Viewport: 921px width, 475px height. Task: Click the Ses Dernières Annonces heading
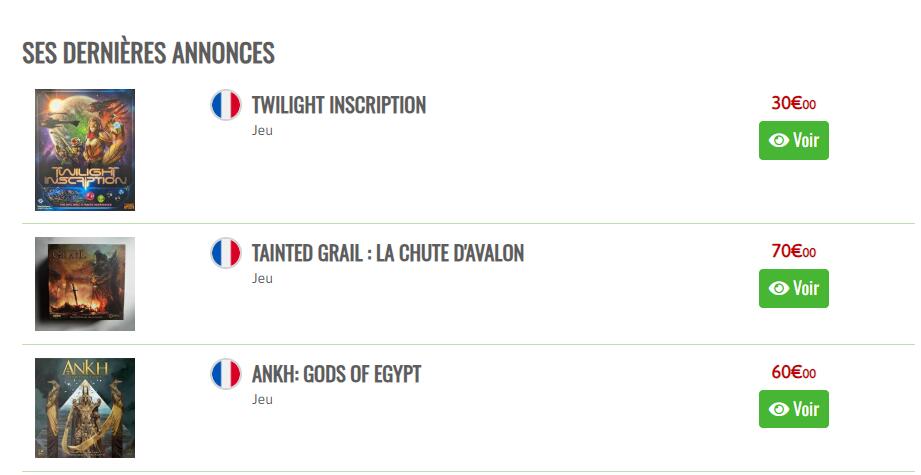point(149,53)
